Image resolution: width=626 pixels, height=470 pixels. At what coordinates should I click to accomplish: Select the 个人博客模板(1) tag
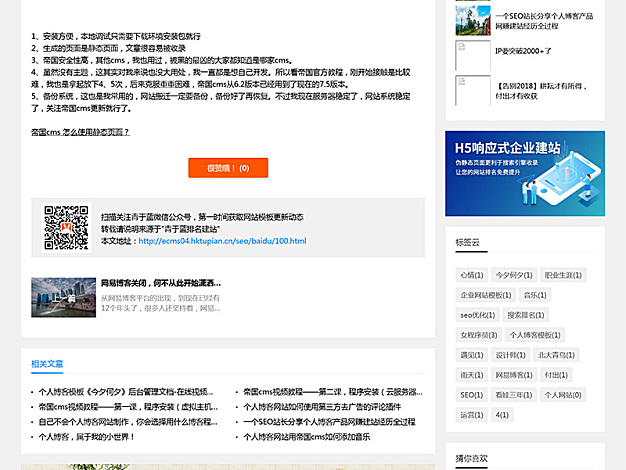535,335
